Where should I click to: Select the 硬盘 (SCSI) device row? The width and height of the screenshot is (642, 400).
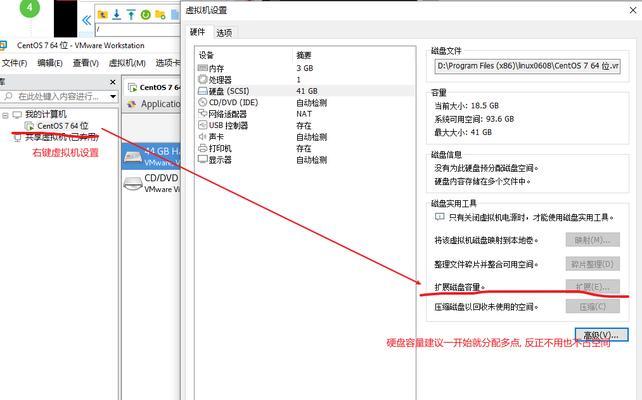click(x=305, y=91)
